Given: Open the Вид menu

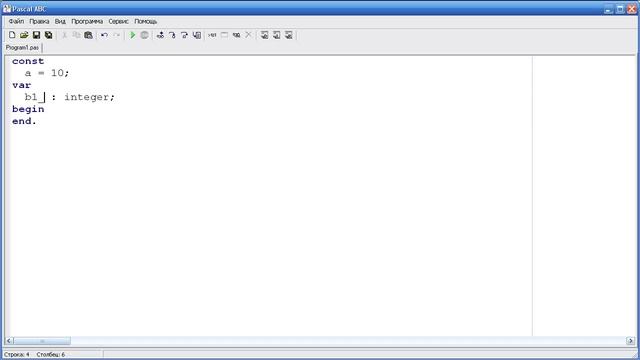Looking at the screenshot, I should click(x=60, y=21).
